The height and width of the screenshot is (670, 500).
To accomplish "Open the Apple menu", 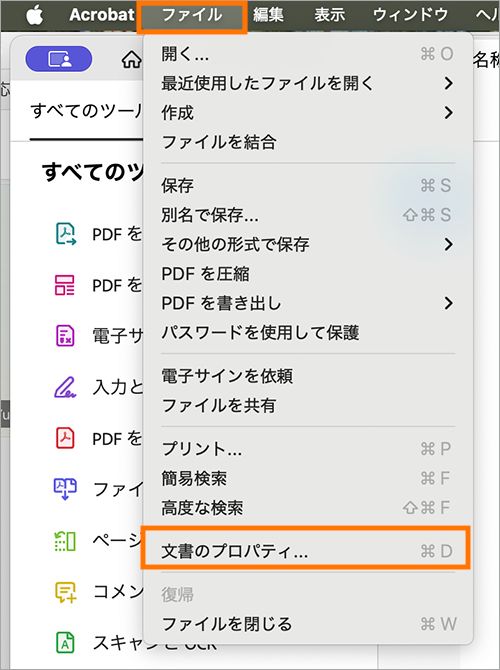I will pos(35,15).
